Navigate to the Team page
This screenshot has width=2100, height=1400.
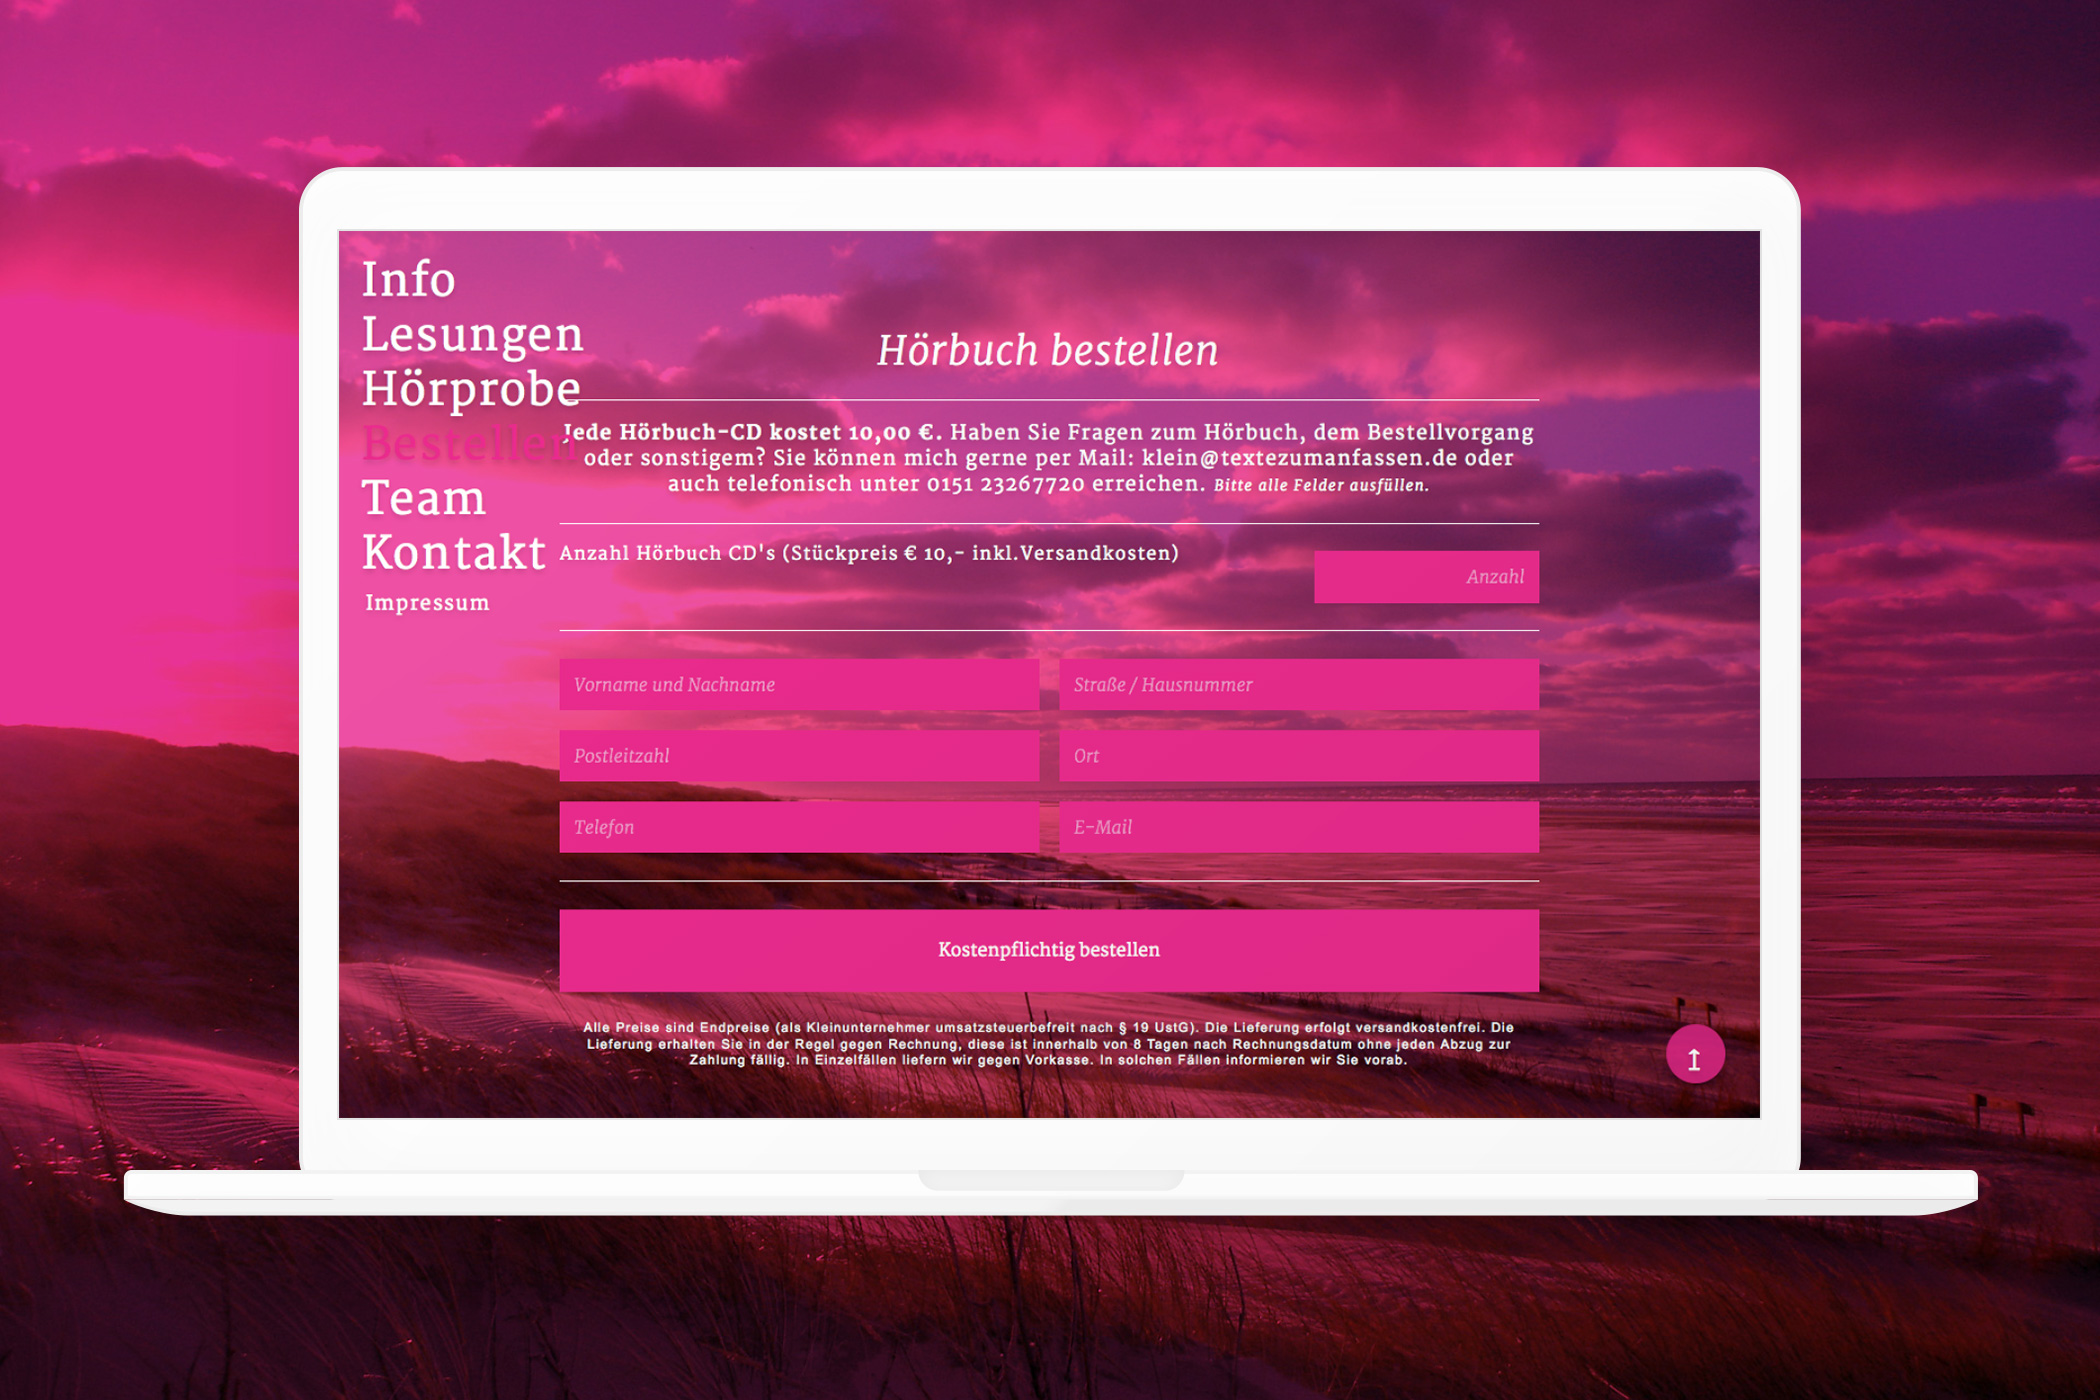tap(423, 498)
